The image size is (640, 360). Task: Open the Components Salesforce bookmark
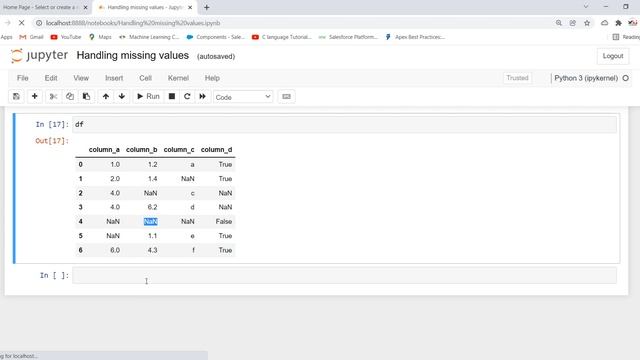coord(216,37)
